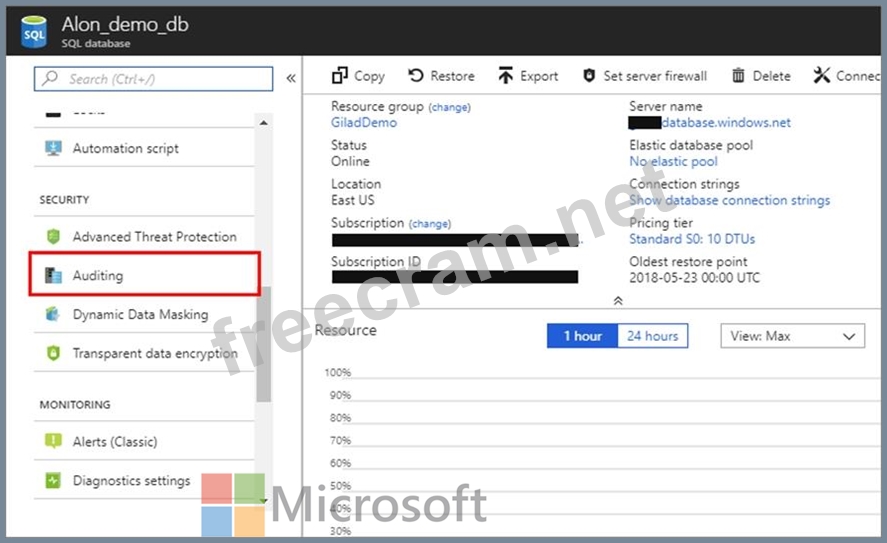The width and height of the screenshot is (887, 543).
Task: Click the sidebar scrollbar up arrow
Action: 264,122
